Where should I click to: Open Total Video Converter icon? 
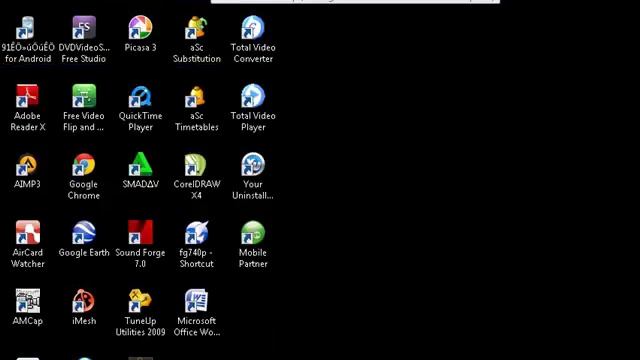point(253,28)
